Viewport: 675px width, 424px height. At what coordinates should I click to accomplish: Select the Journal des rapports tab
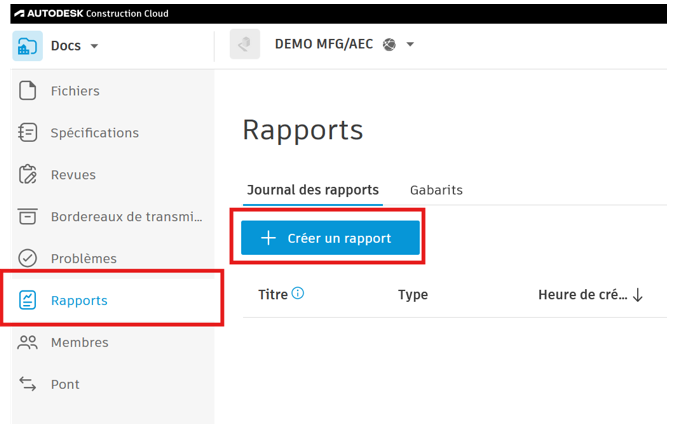[x=313, y=190]
